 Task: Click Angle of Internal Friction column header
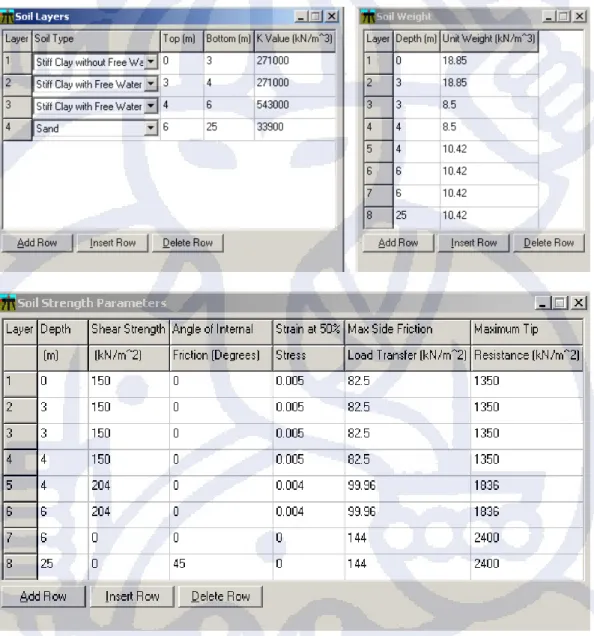pos(221,345)
